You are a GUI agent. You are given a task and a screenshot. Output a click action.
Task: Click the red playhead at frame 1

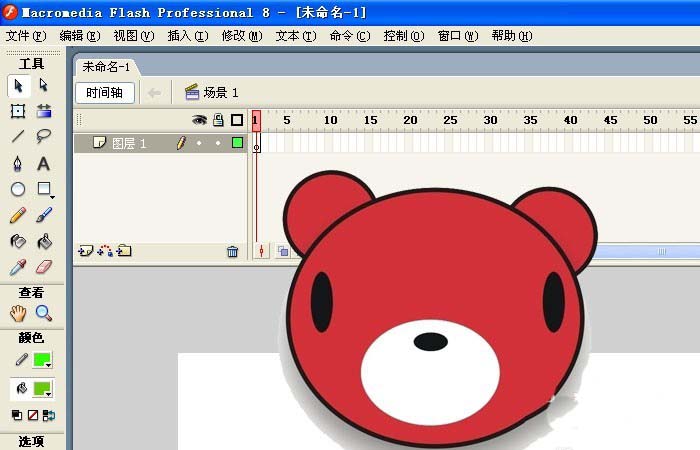point(256,121)
